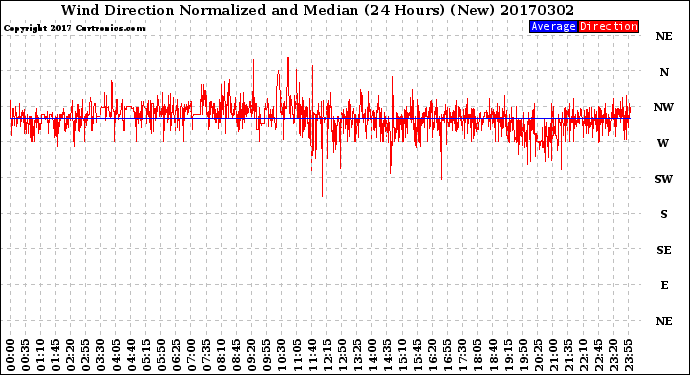Click the 02:20 time axis label
Viewport: 690px width, 375px height.
[x=71, y=355]
